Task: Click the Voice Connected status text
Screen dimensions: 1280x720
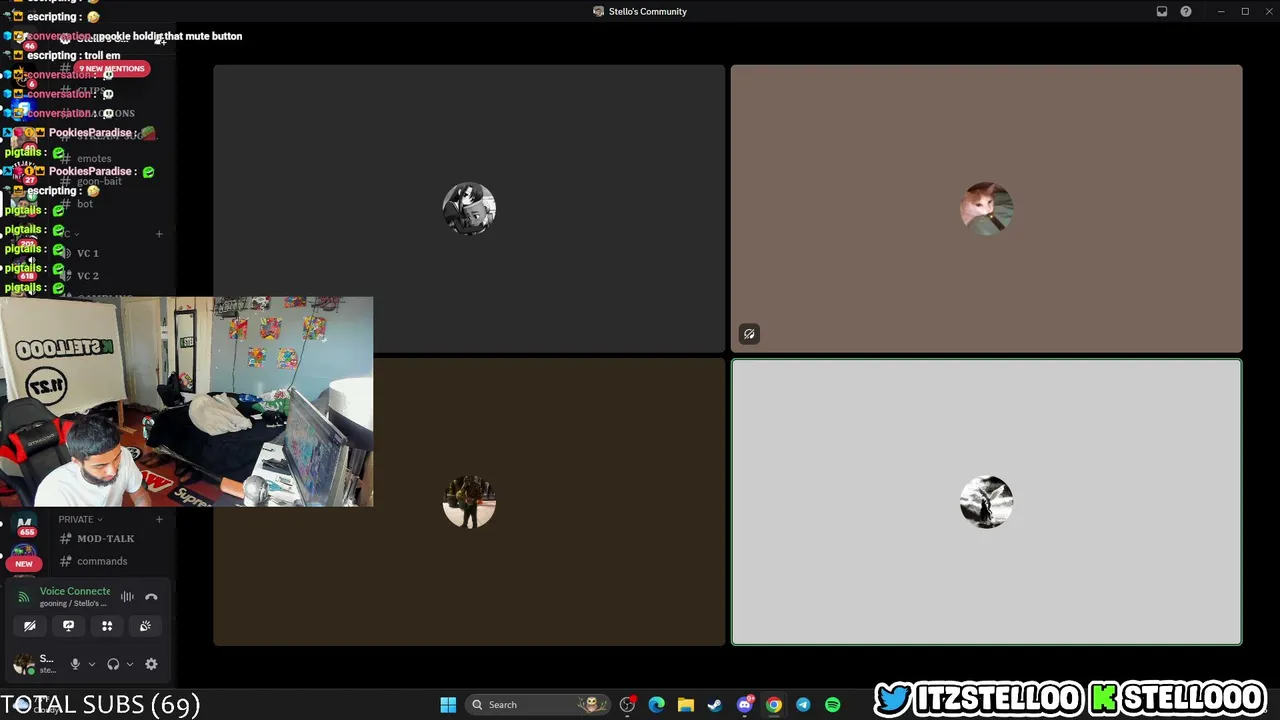Action: pos(75,591)
